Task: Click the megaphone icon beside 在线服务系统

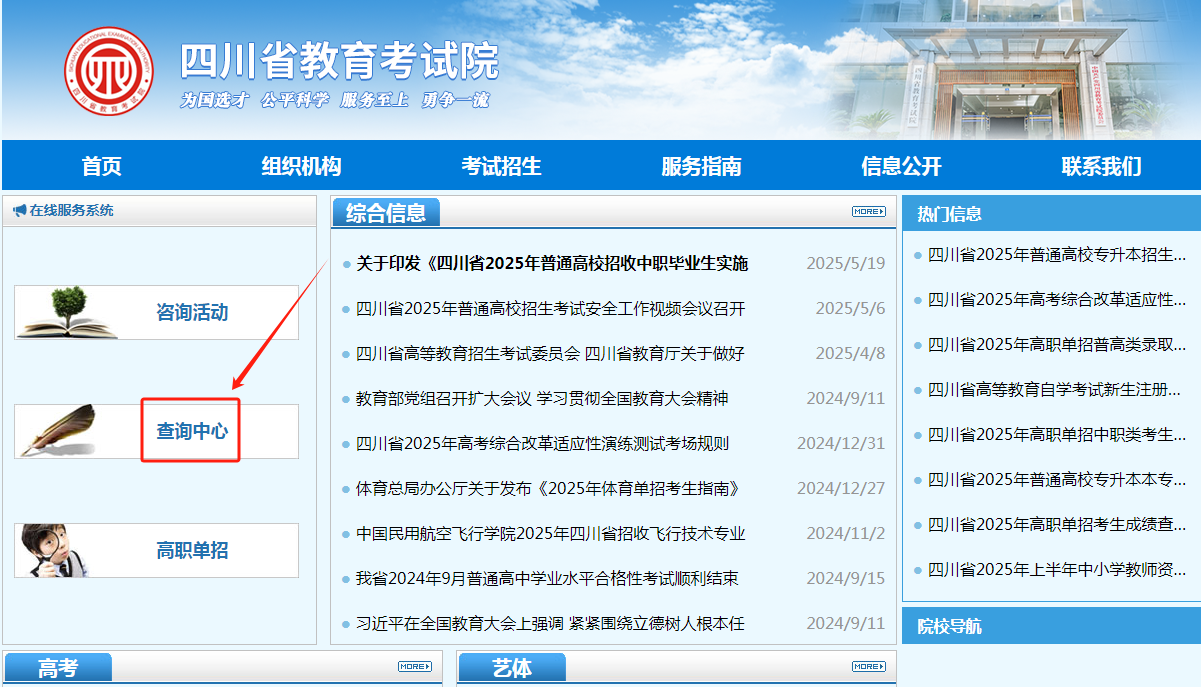Action: pos(19,211)
